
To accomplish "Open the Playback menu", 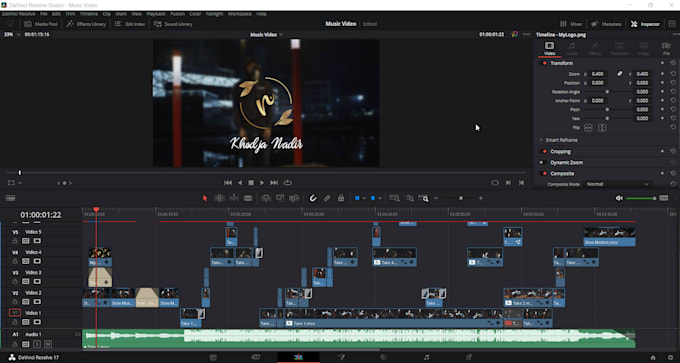I will tap(156, 14).
